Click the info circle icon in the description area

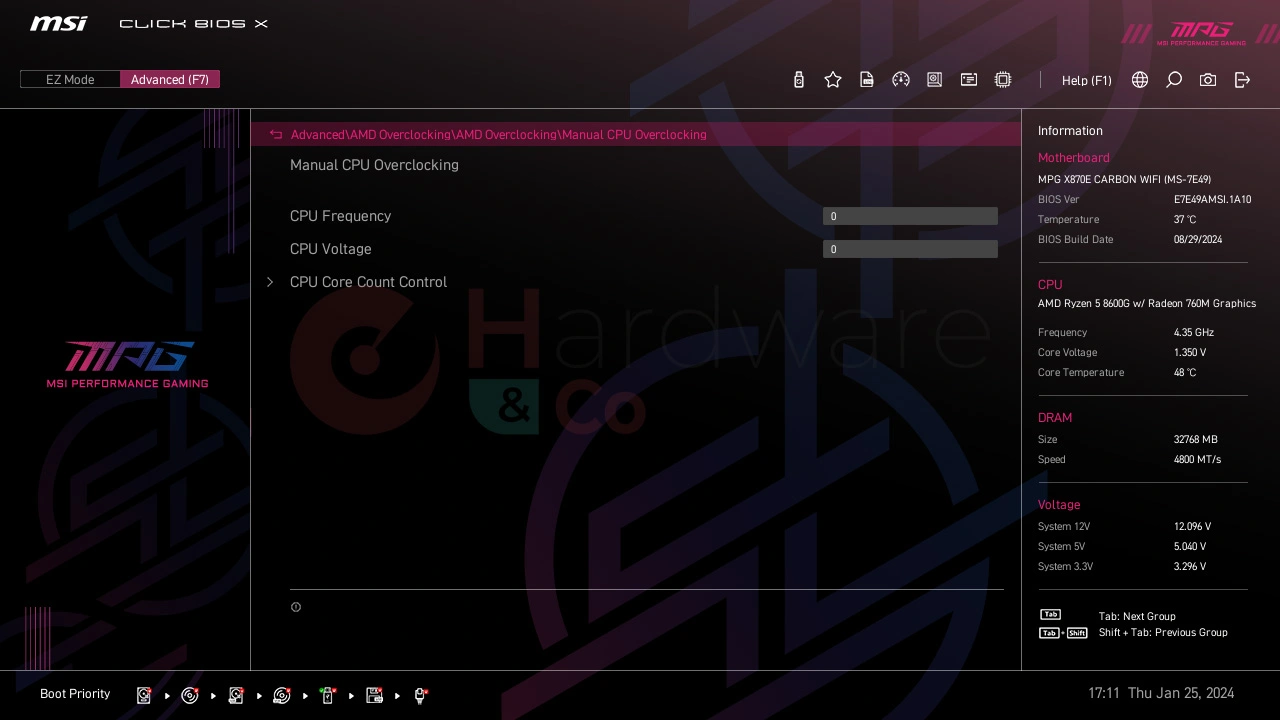[x=296, y=607]
